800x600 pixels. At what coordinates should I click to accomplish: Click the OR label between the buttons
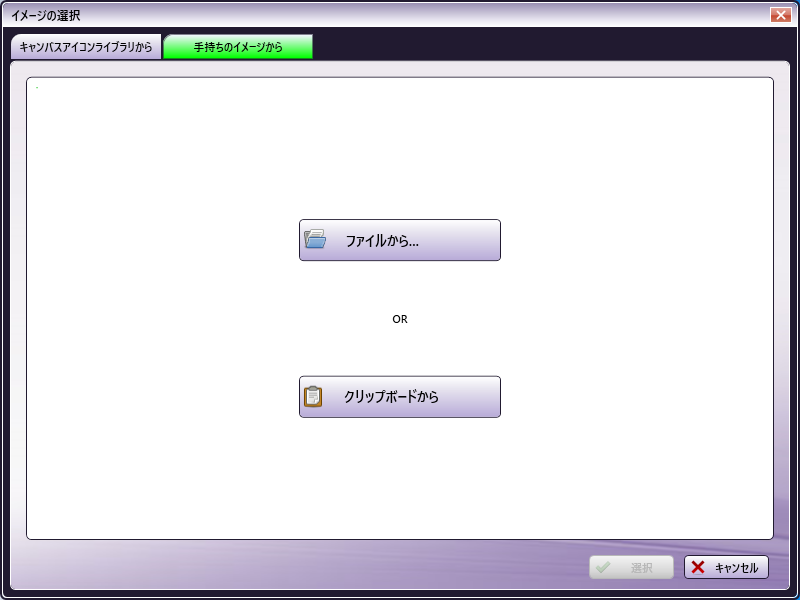coord(400,319)
